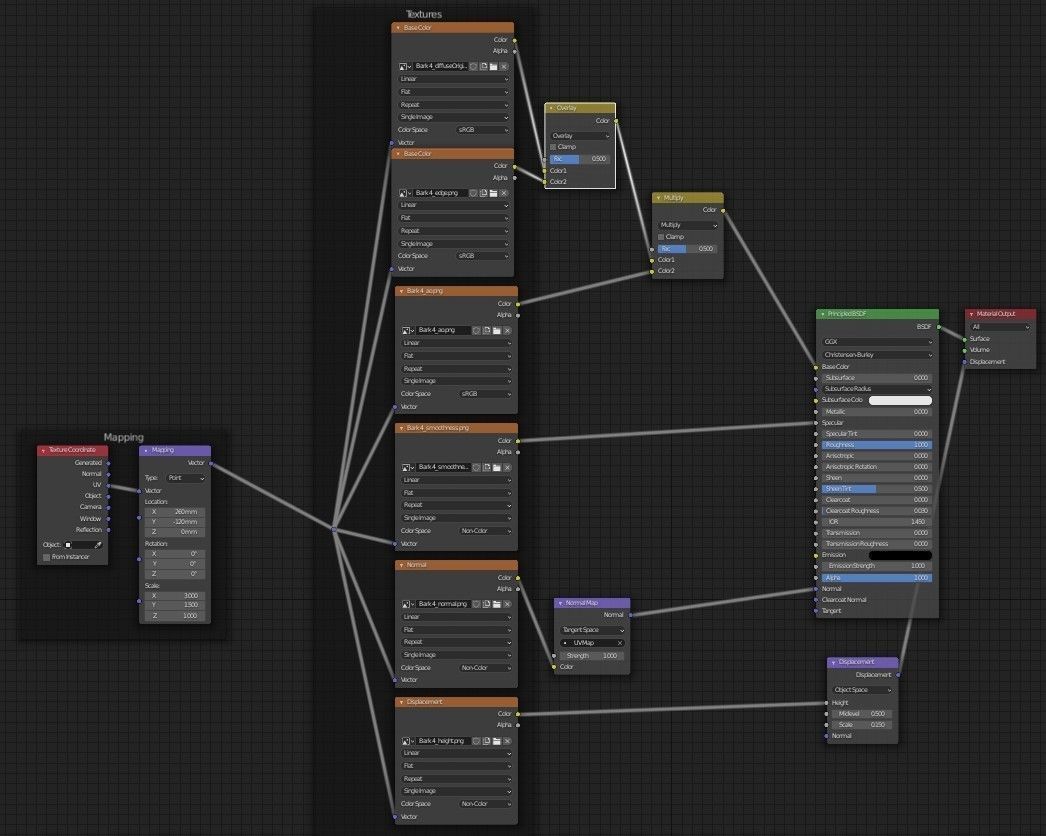The height and width of the screenshot is (836, 1046).
Task: Adjust Roughness slider in Principled BSDF
Action: click(x=877, y=445)
